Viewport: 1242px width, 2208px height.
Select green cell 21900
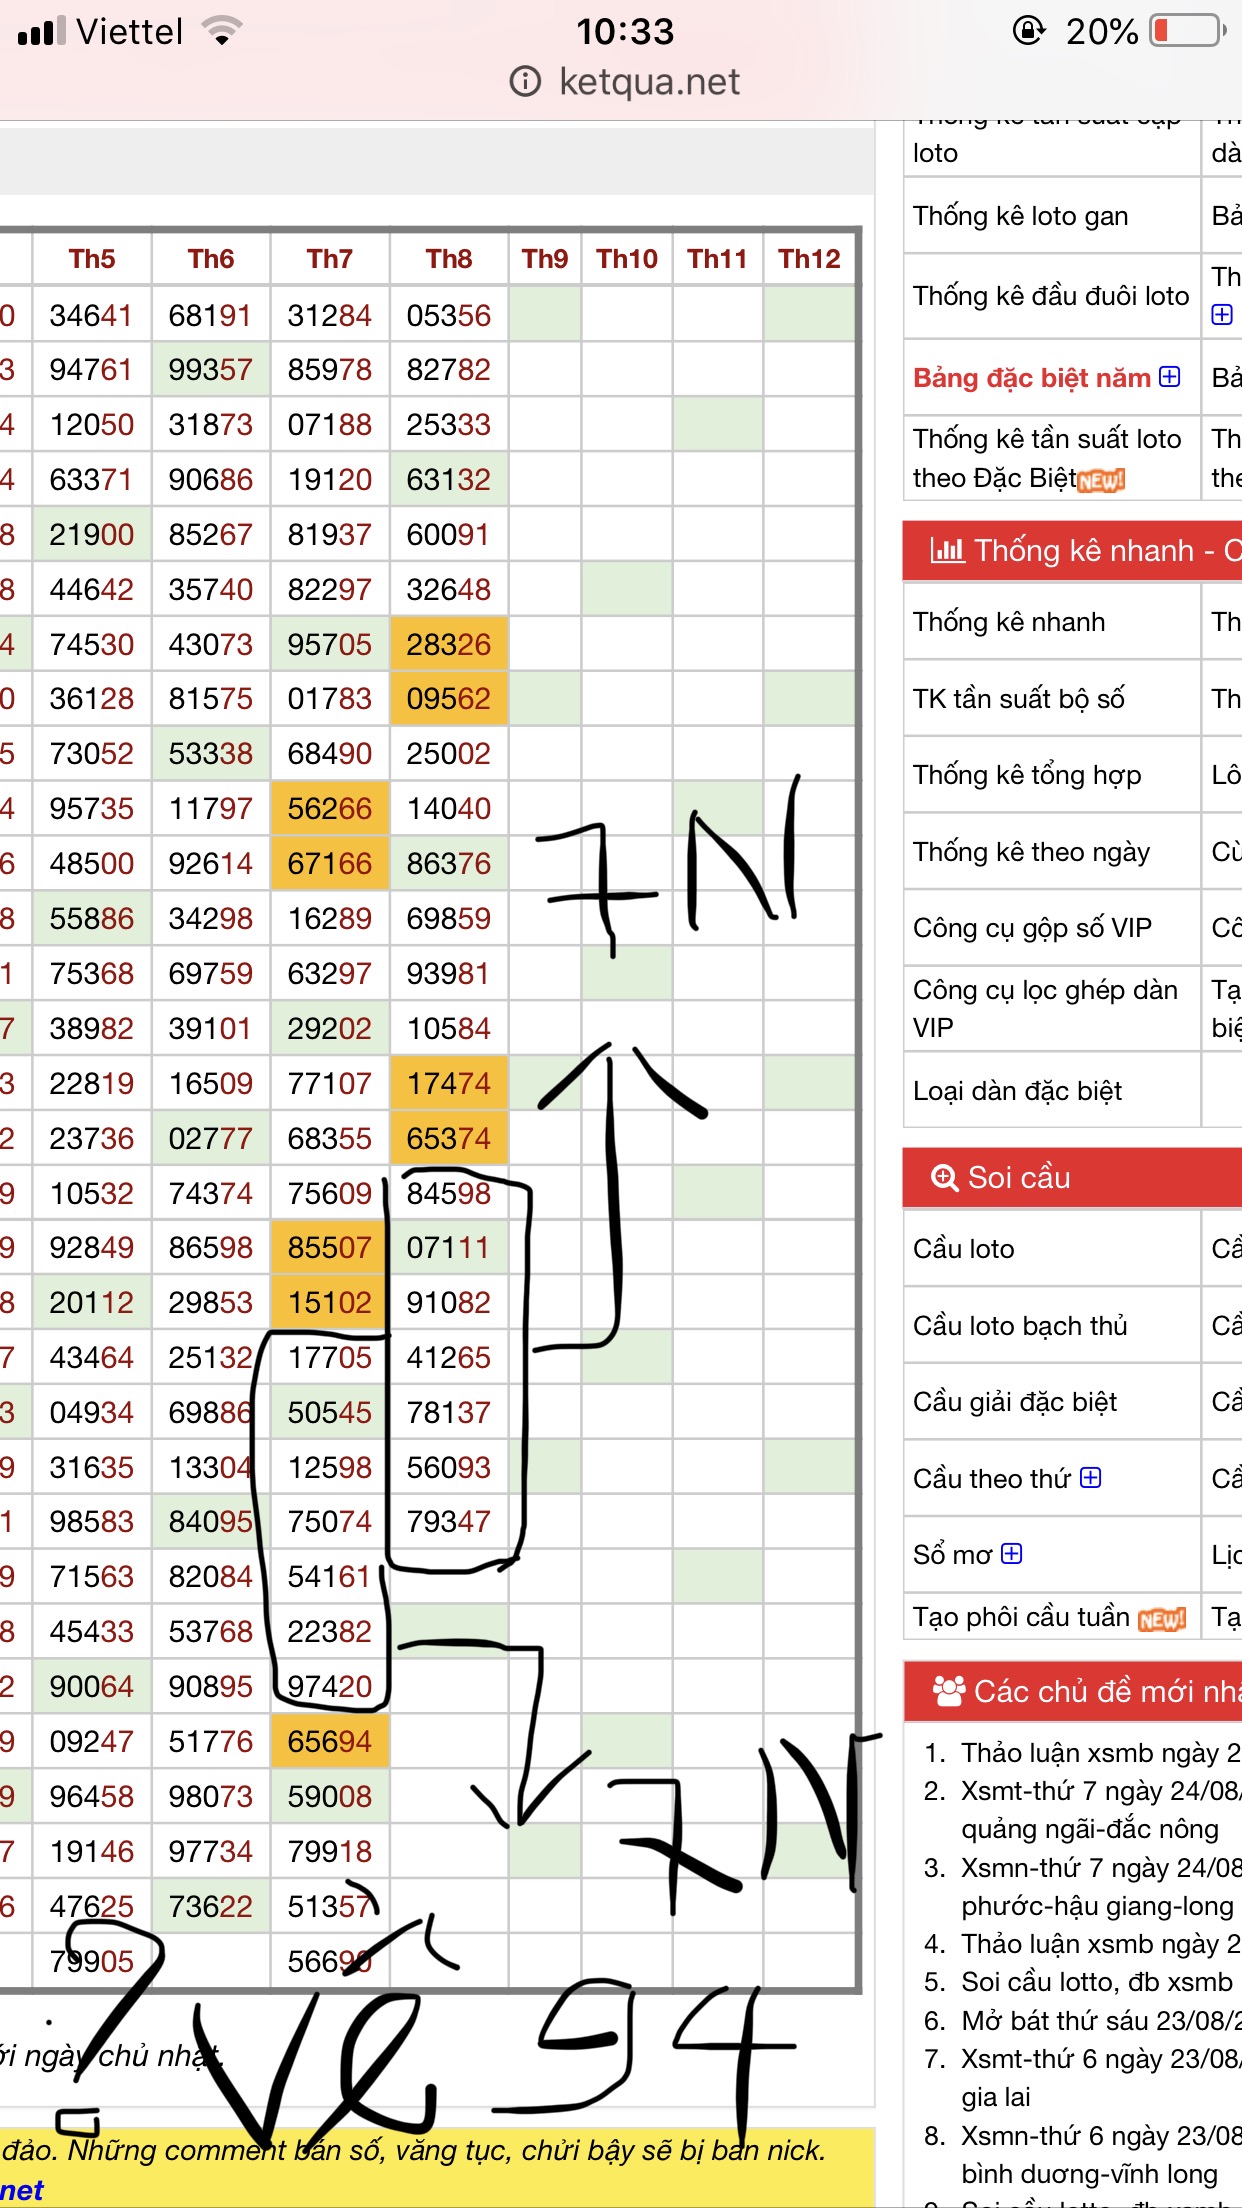tap(92, 534)
